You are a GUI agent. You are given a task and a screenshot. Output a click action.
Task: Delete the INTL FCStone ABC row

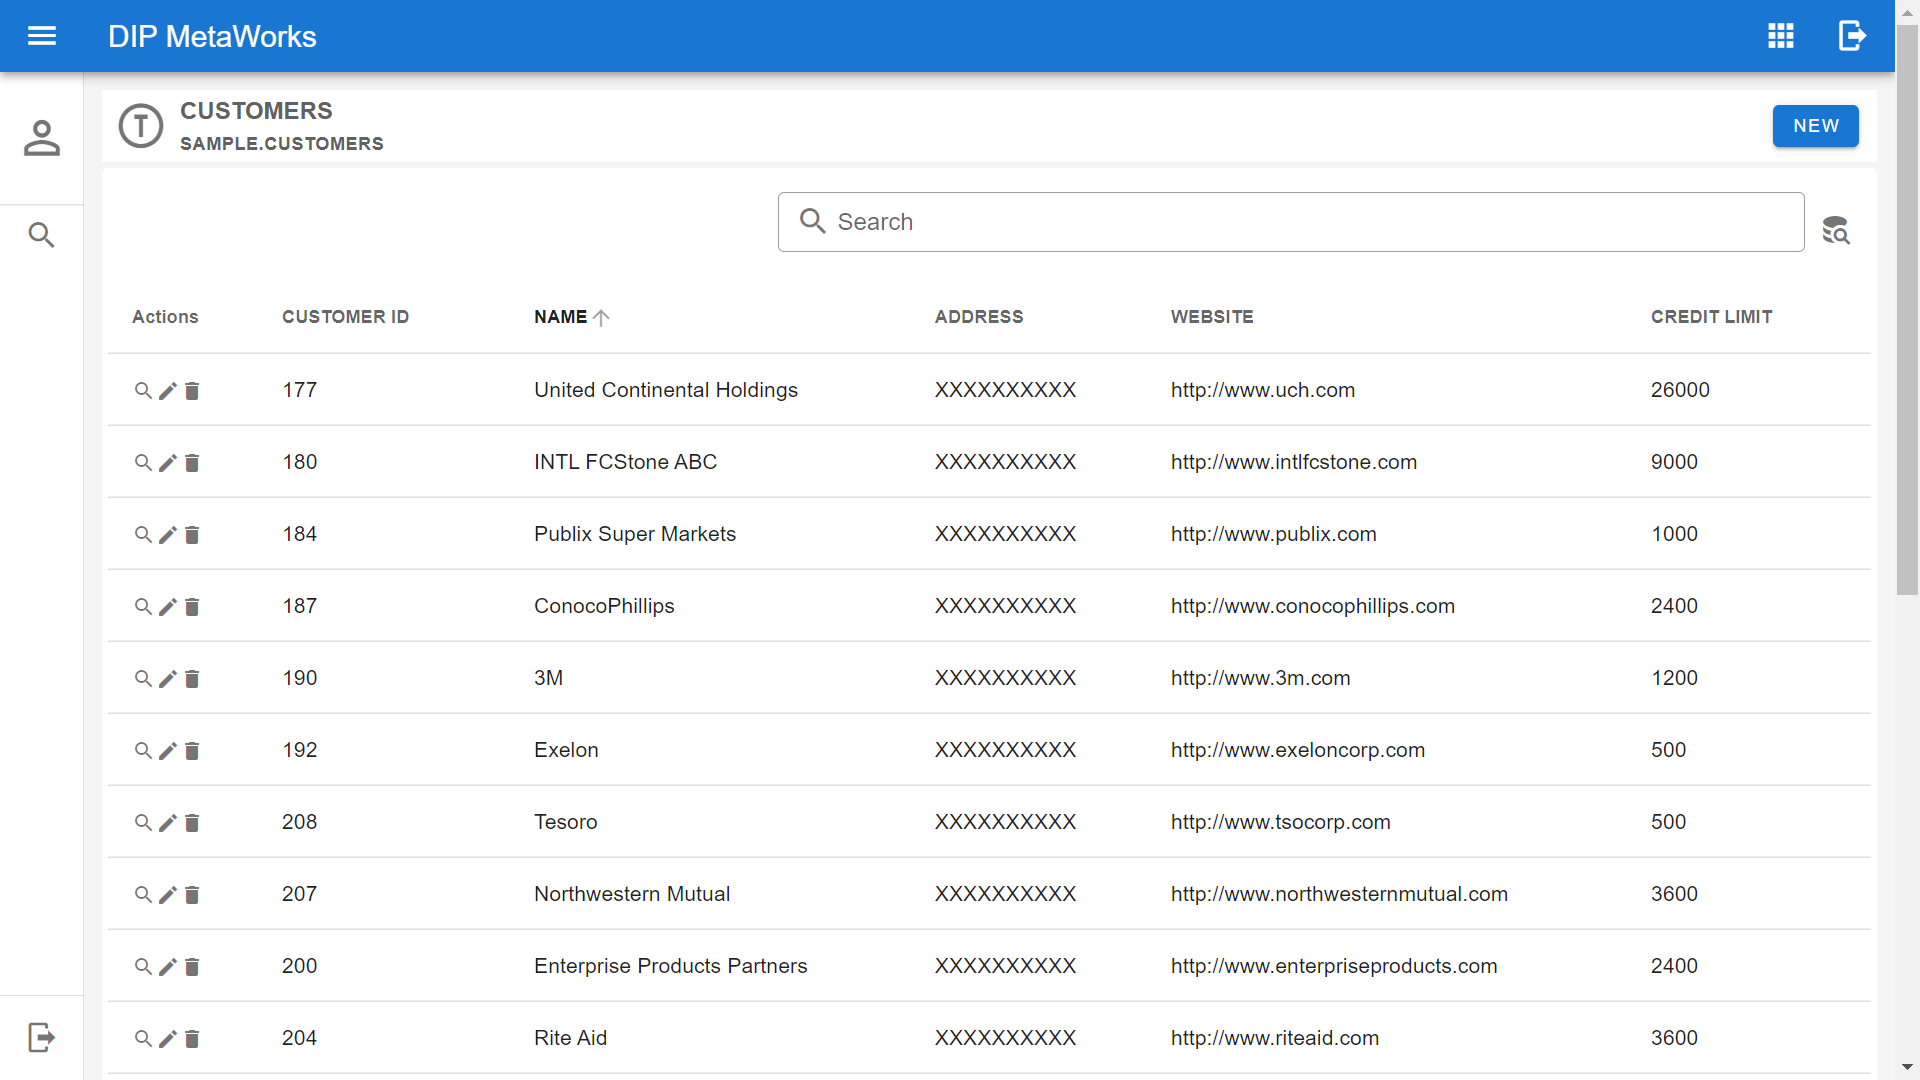192,462
